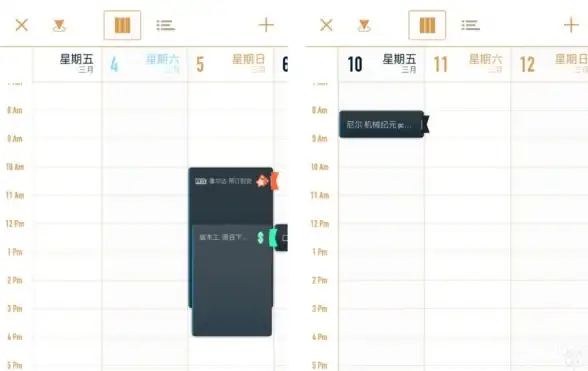This screenshot has width=588, height=371.
Task: Close the calendar screen showing days 4 and 5
Action: 22,25
